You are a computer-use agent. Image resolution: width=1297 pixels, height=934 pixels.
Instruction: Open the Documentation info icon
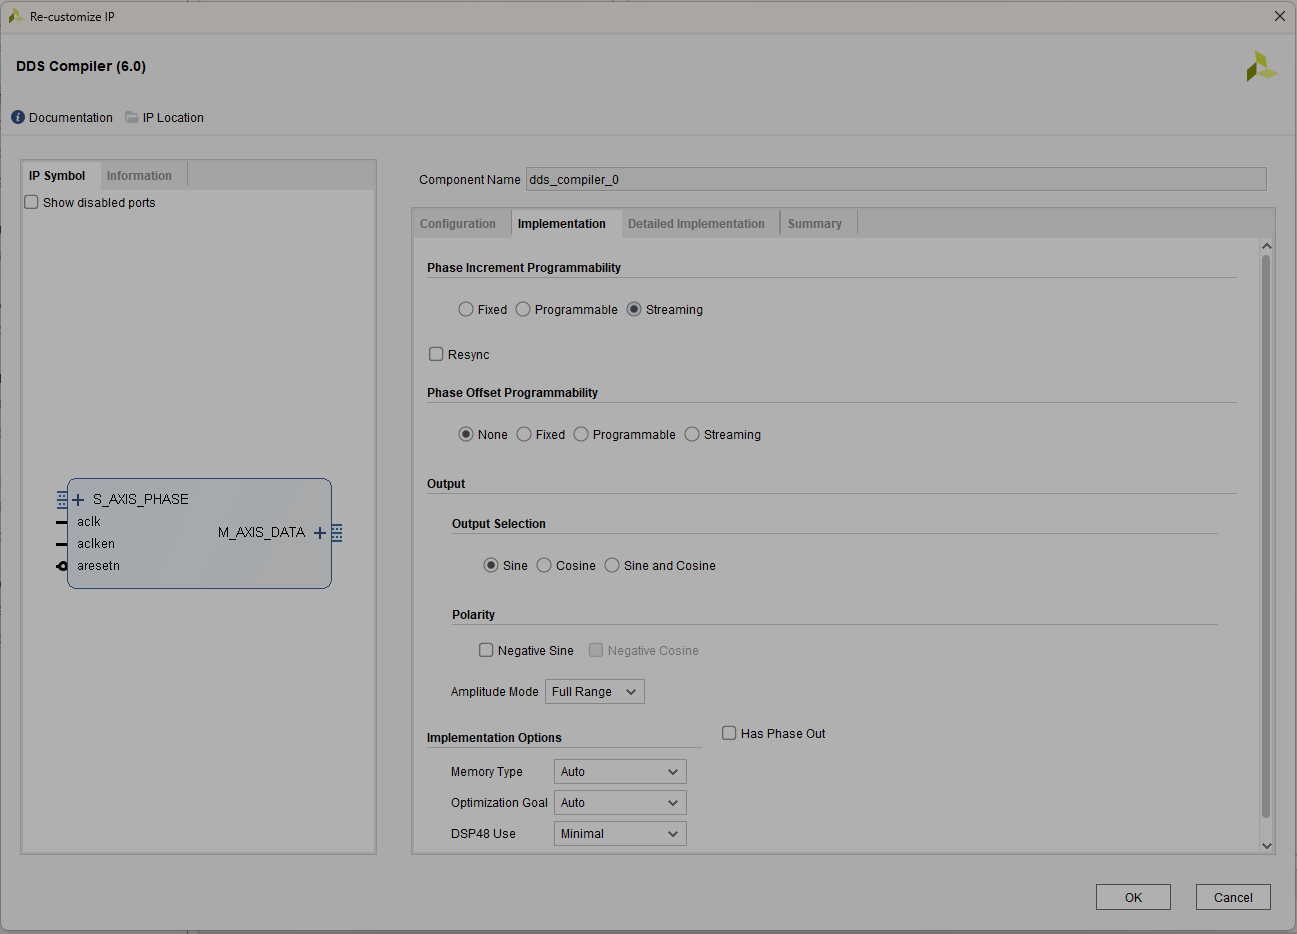click(18, 117)
